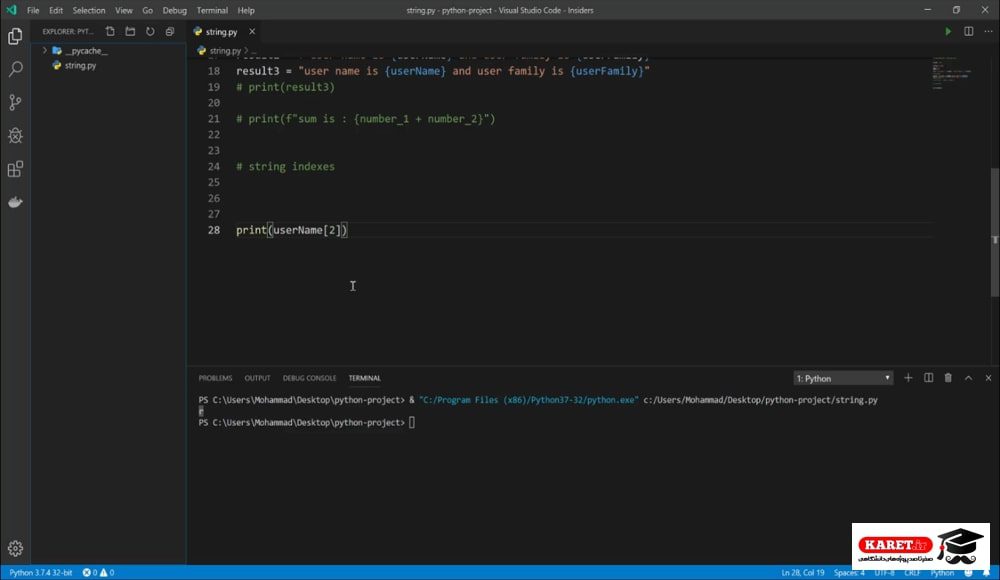This screenshot has height=580, width=1000.
Task: Click the feedback smiley in status bar
Action: [x=968, y=572]
